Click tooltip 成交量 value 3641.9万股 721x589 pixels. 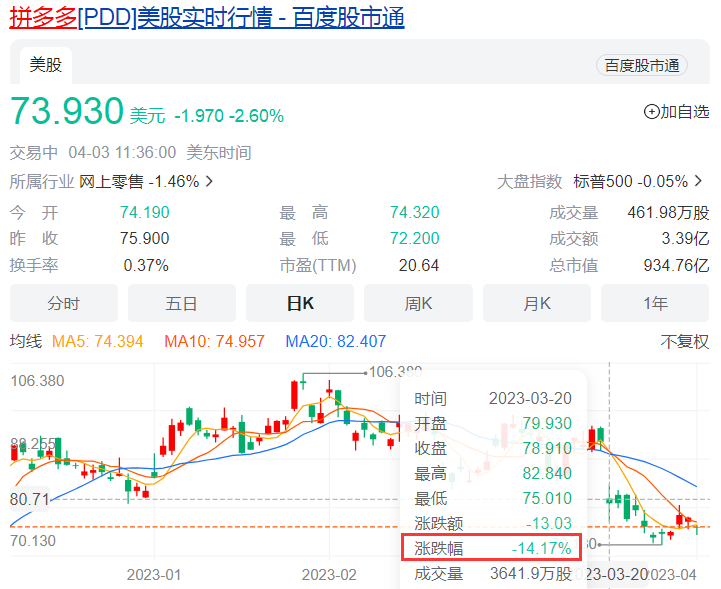pyautogui.click(x=531, y=573)
